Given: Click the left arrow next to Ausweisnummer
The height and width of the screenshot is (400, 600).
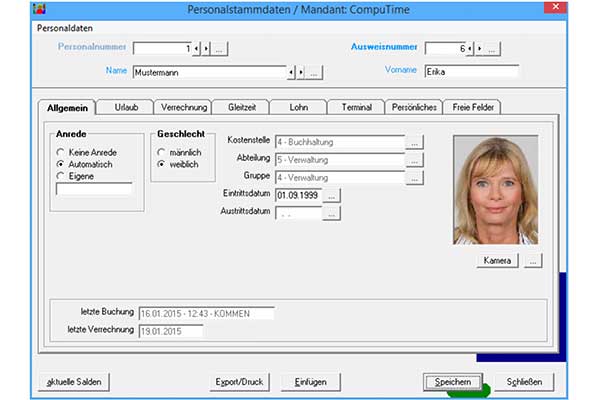Looking at the screenshot, I should coord(471,48).
